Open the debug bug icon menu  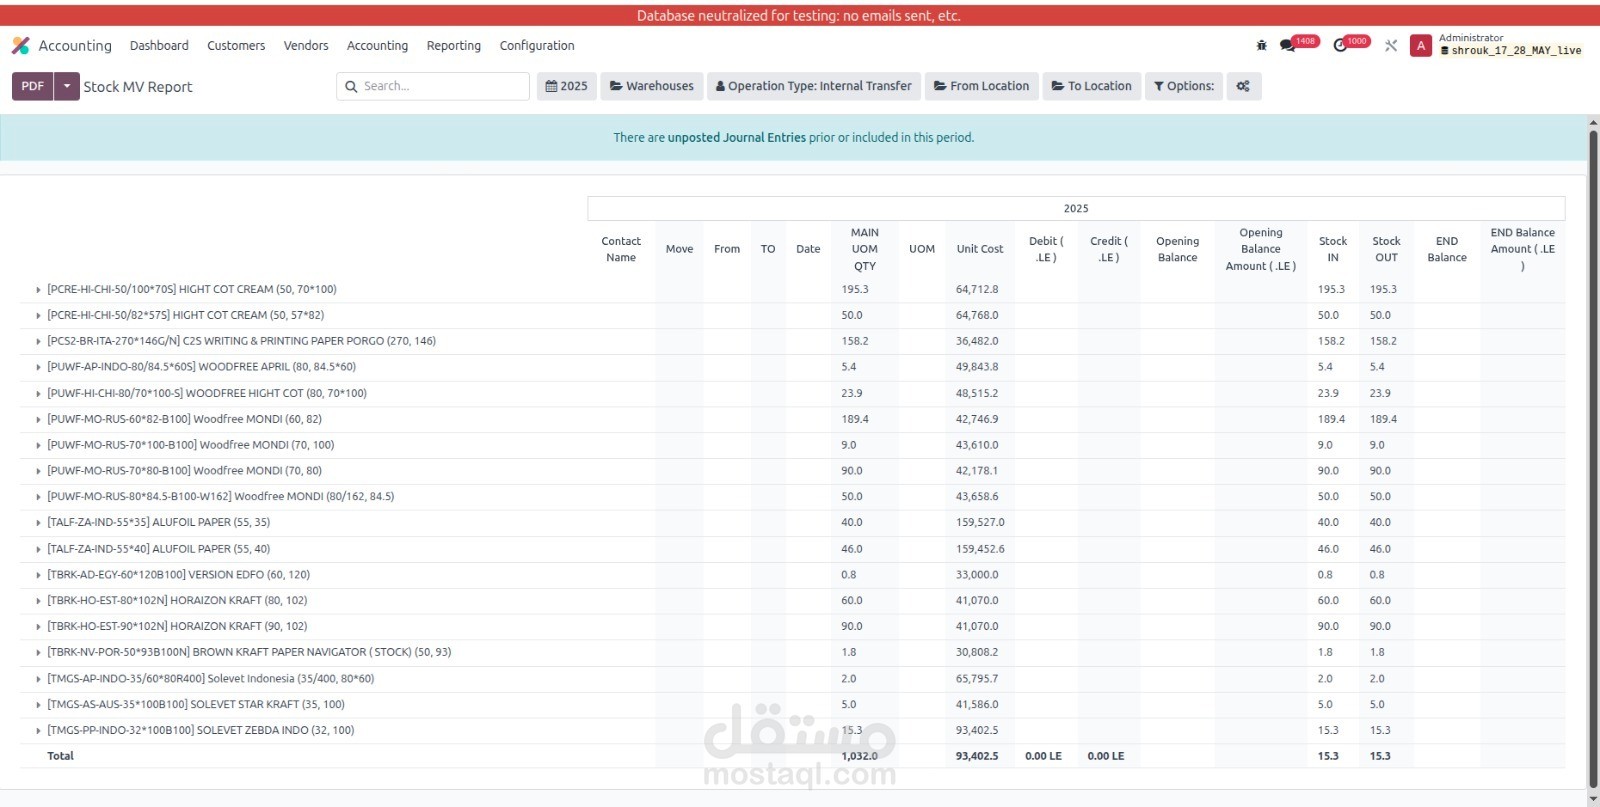pos(1261,45)
